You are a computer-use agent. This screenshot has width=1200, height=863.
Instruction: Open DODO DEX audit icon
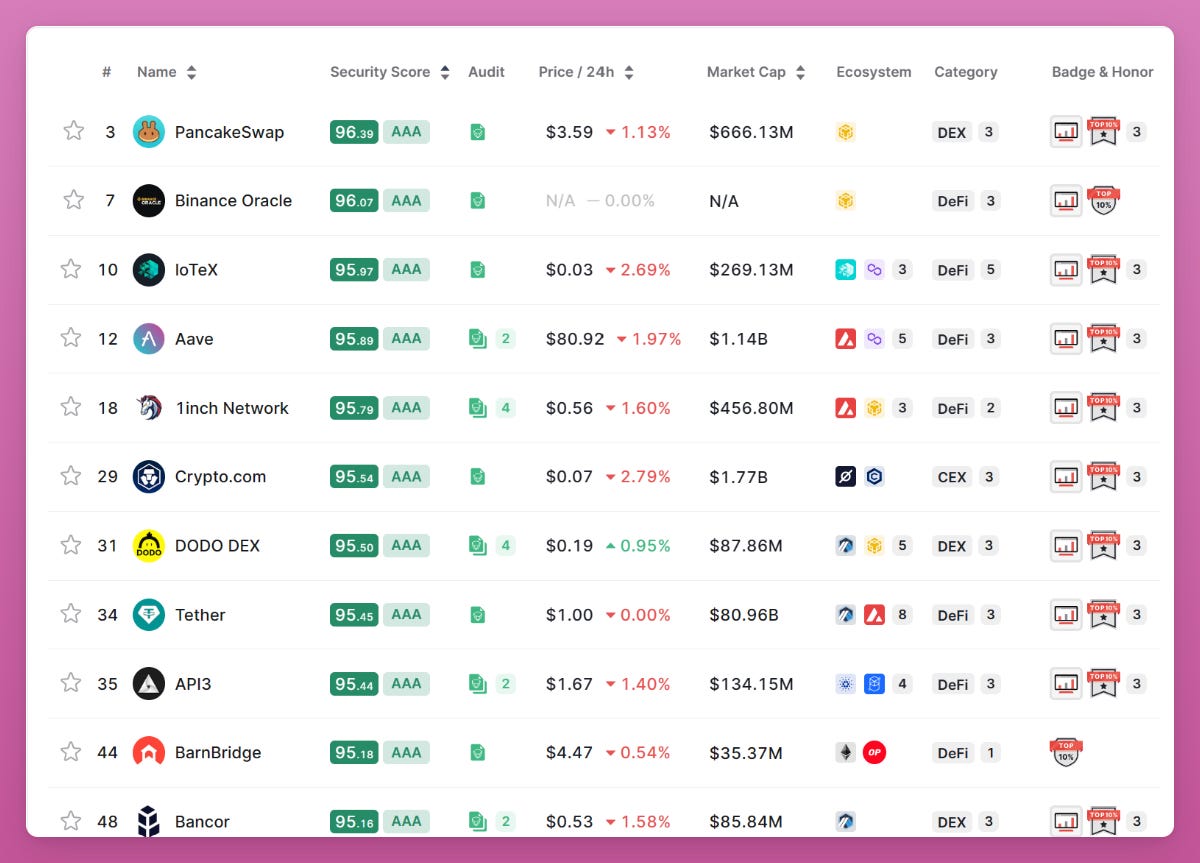478,545
